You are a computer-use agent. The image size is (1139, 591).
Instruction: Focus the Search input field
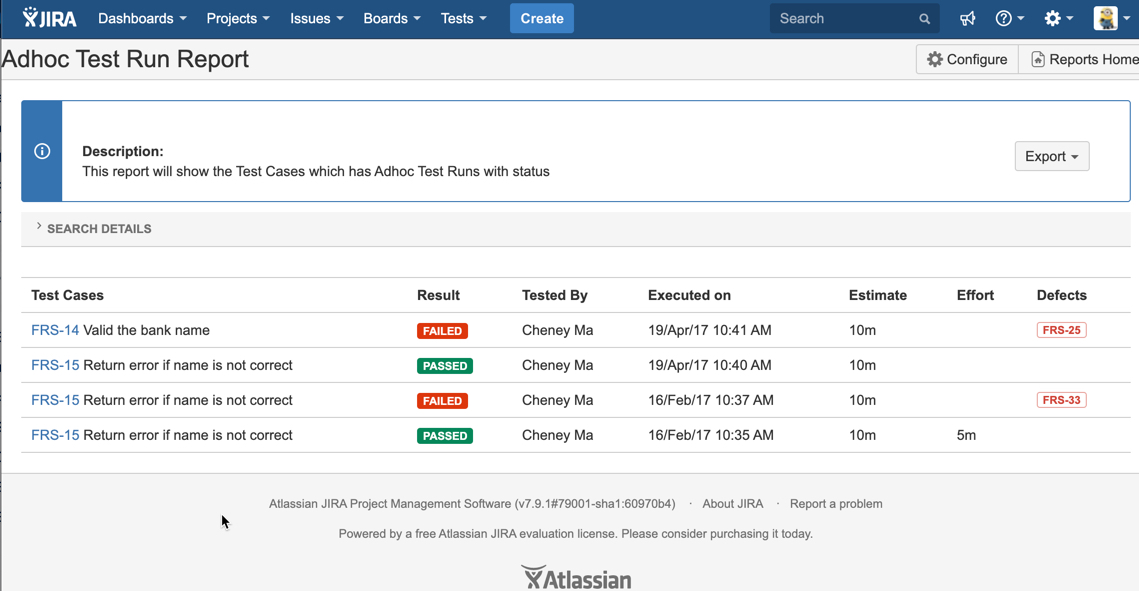click(x=843, y=18)
